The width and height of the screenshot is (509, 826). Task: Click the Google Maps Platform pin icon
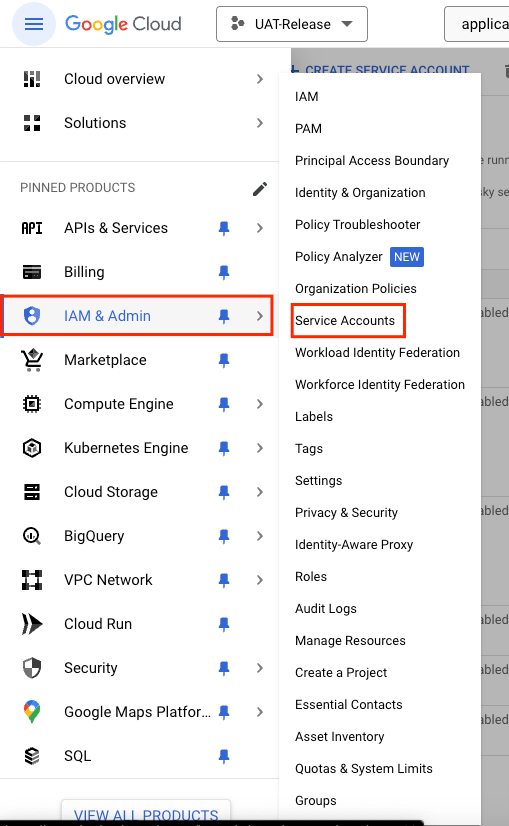[32, 712]
